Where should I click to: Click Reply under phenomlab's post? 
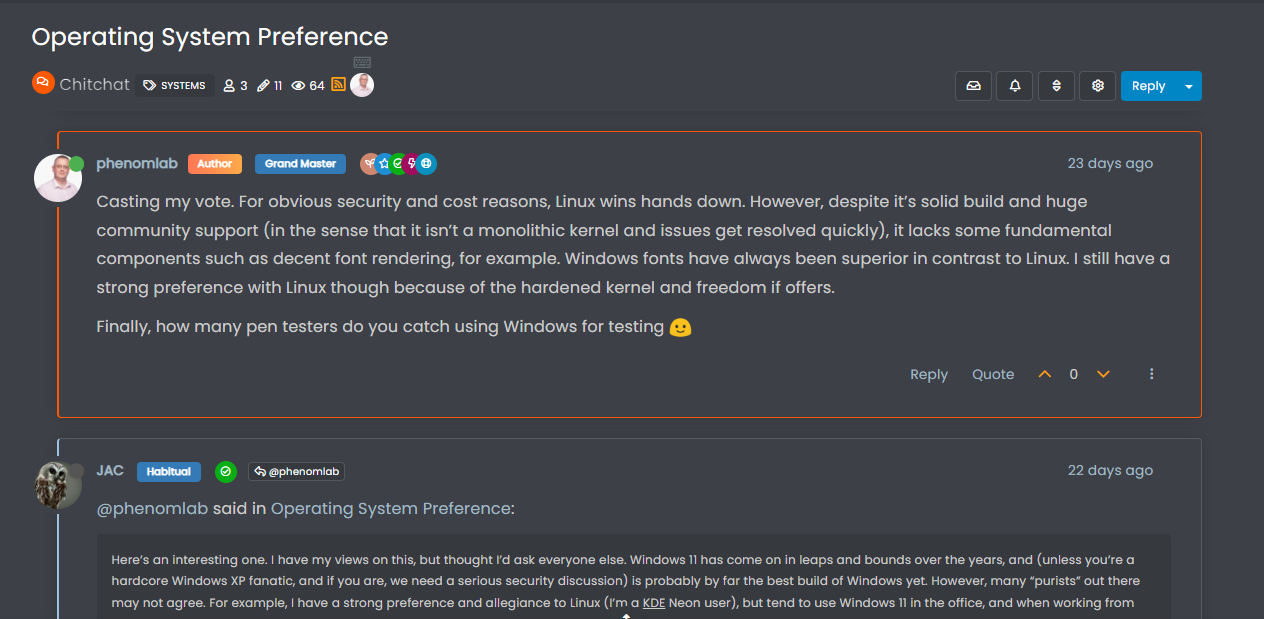tap(928, 374)
